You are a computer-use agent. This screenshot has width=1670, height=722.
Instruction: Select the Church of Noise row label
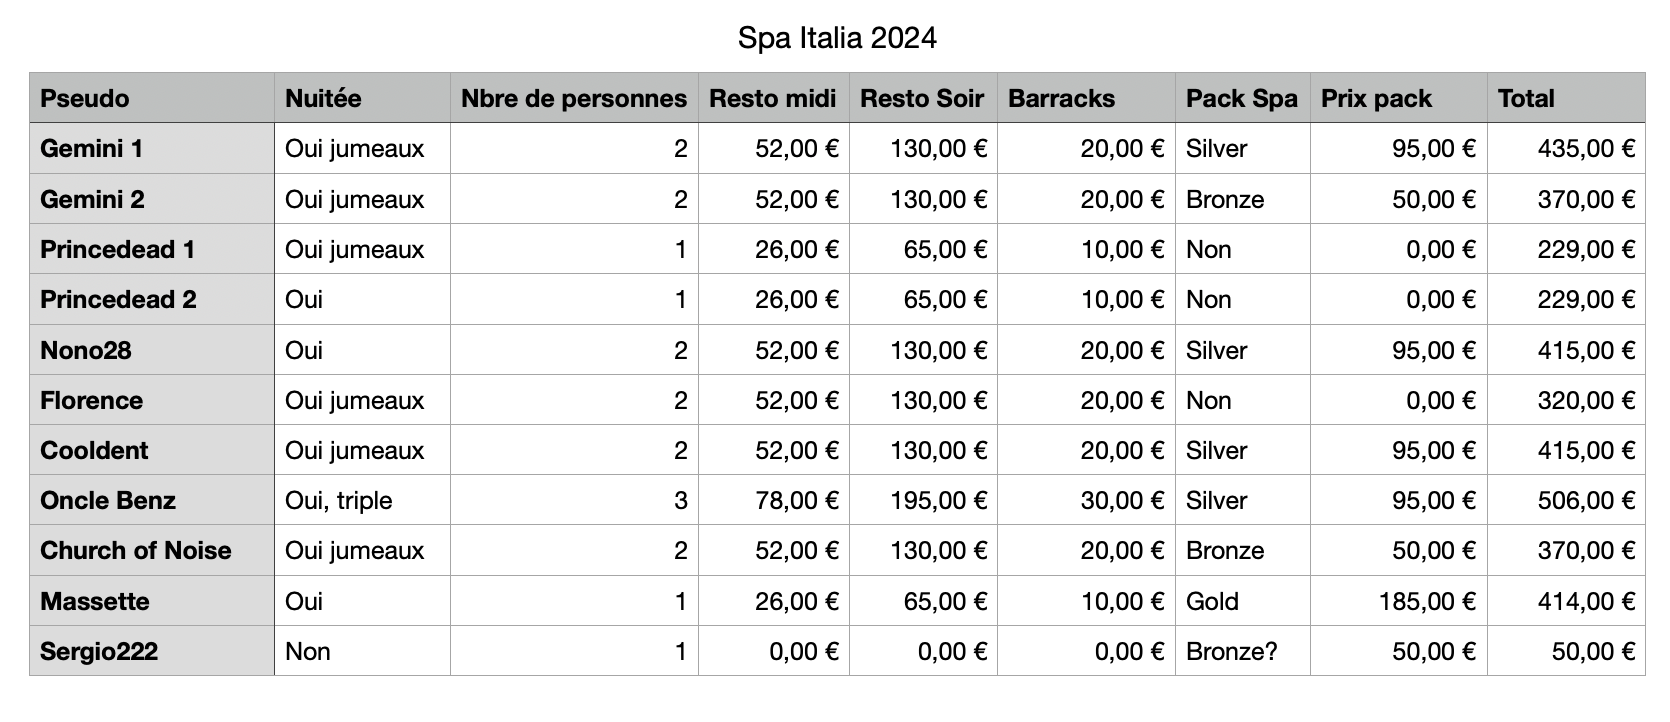(x=135, y=550)
